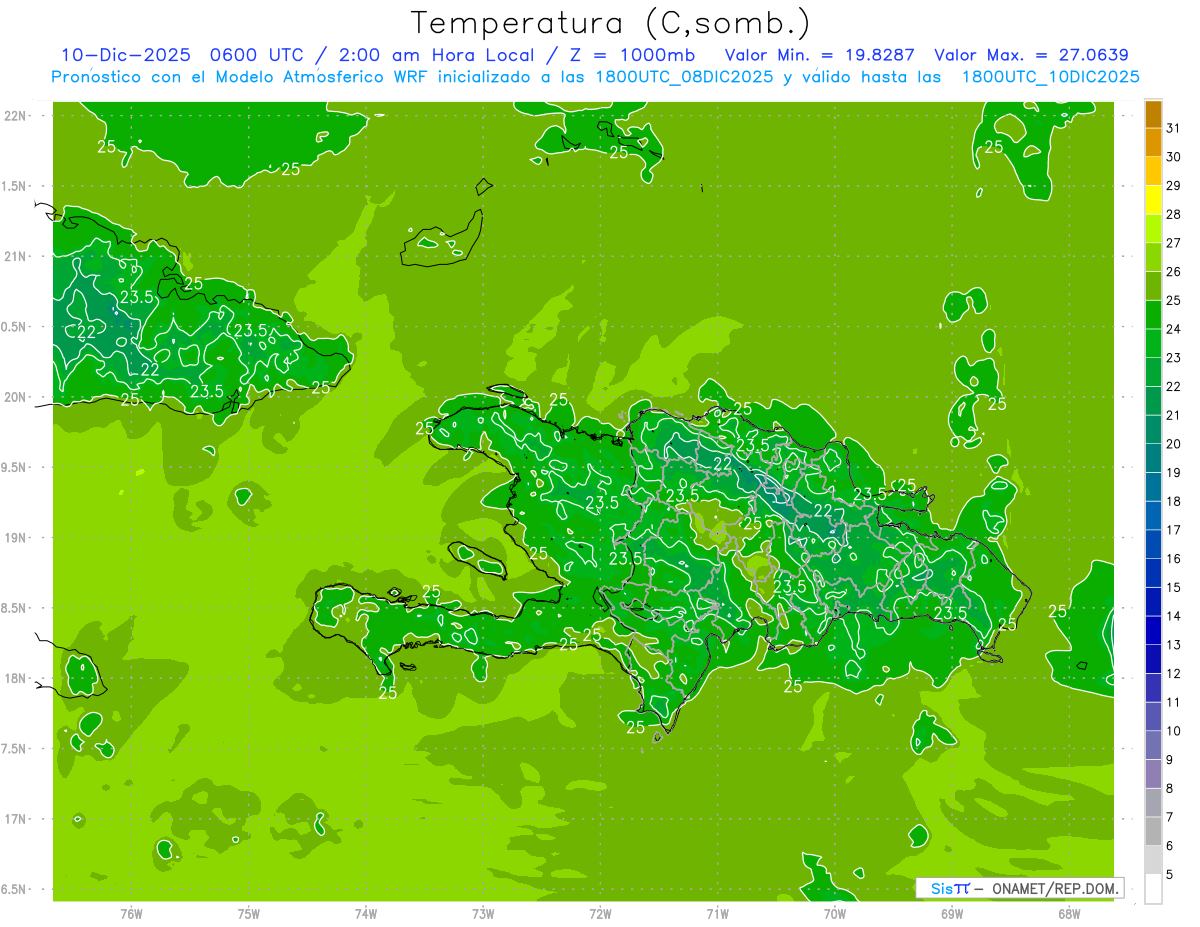The width and height of the screenshot is (1200, 927).
Task: Click the "1800UTC_10DIC2025" valid-until time
Action: 1050,77
